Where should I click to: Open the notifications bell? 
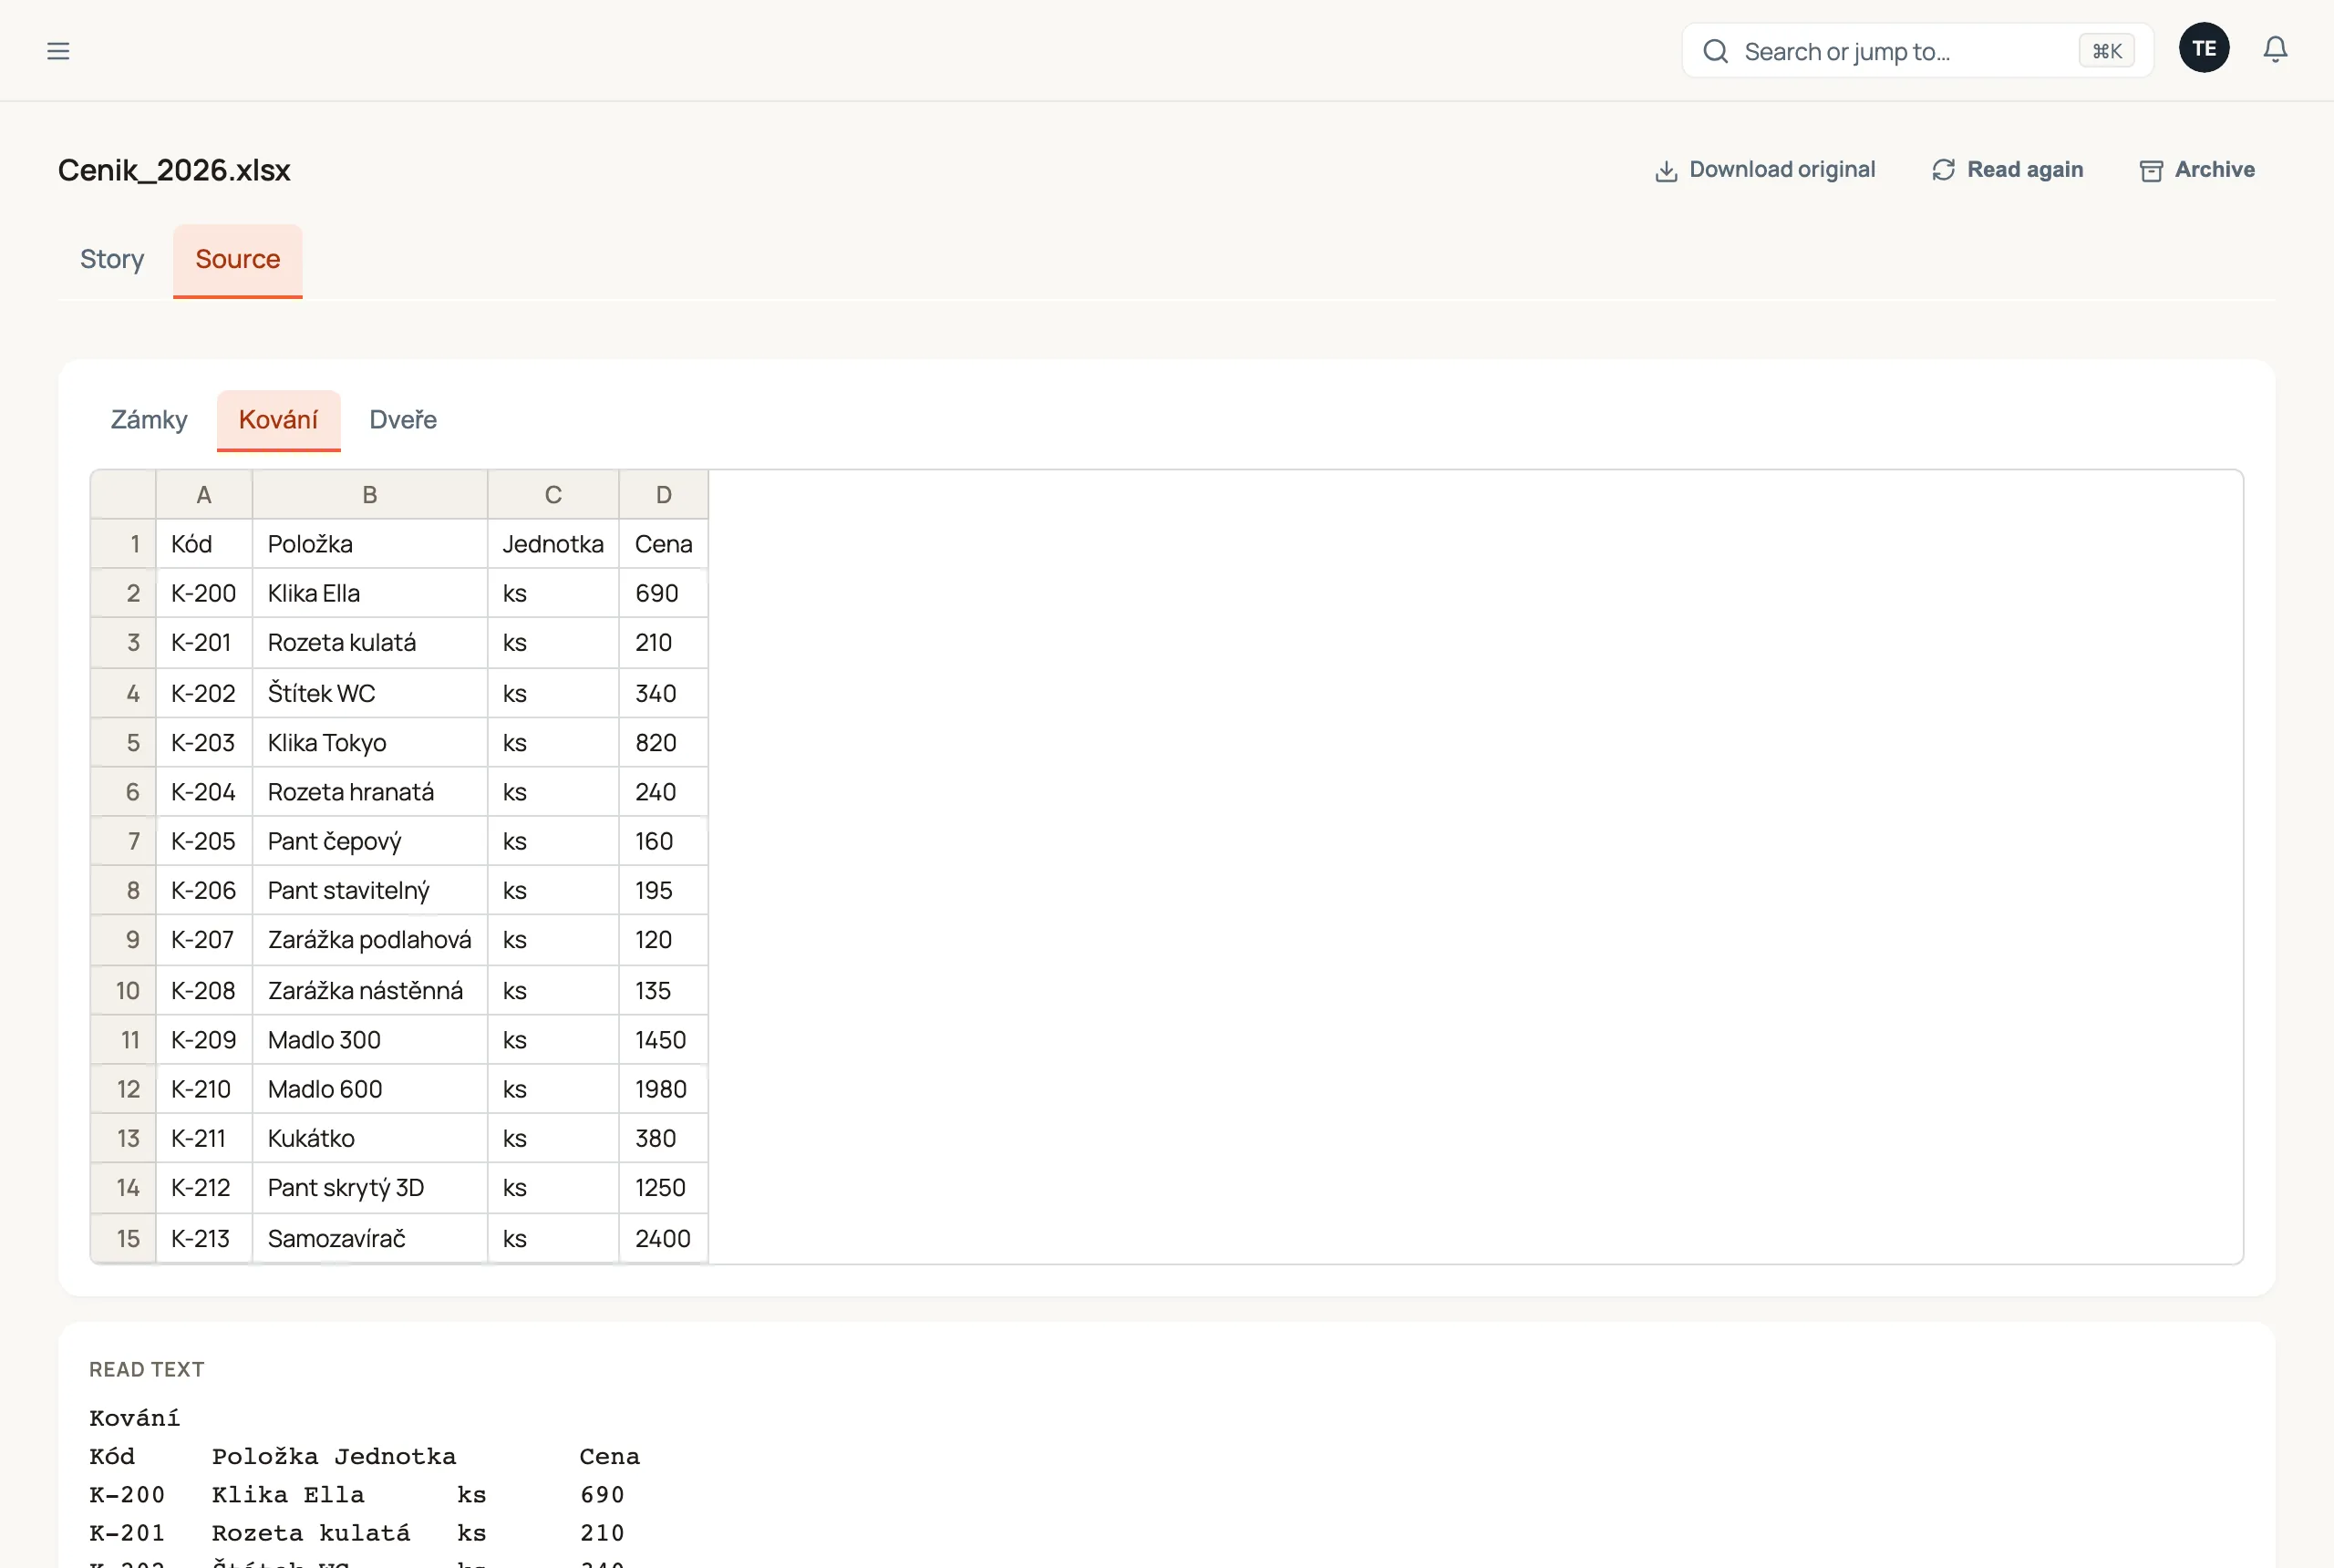coord(2275,49)
